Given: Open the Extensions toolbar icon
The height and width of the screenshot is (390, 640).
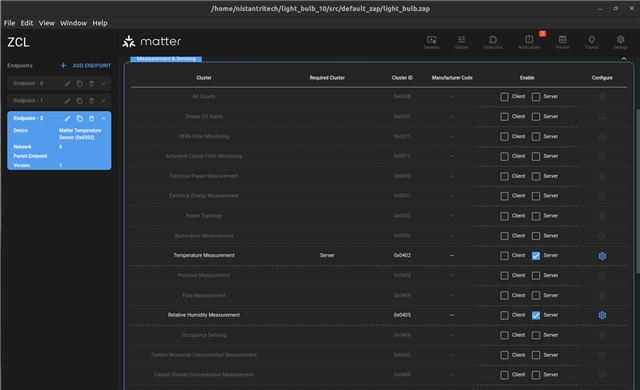Looking at the screenshot, I should coord(493,42).
